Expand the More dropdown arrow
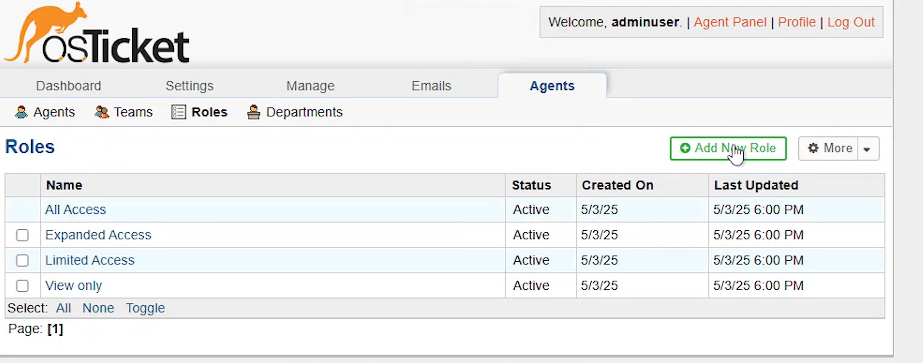 coord(867,149)
